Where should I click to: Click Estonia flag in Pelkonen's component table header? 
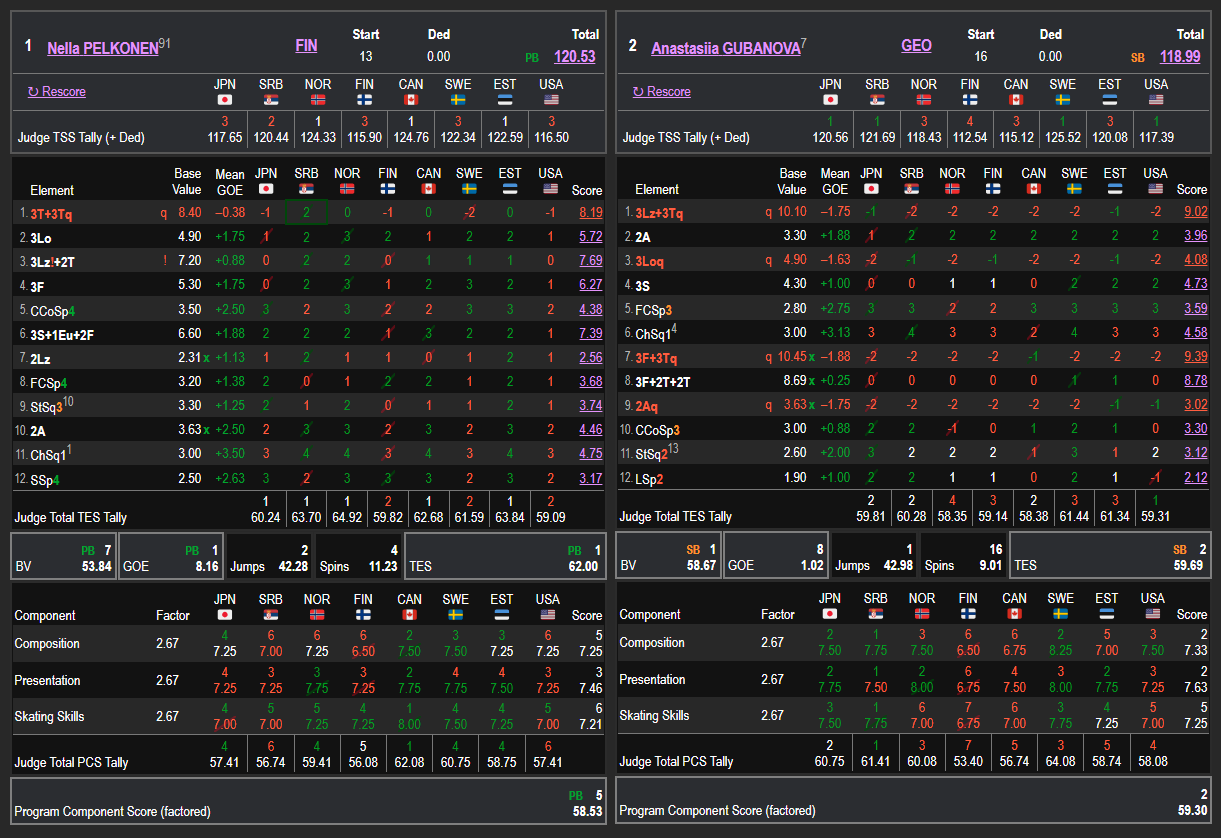502,615
